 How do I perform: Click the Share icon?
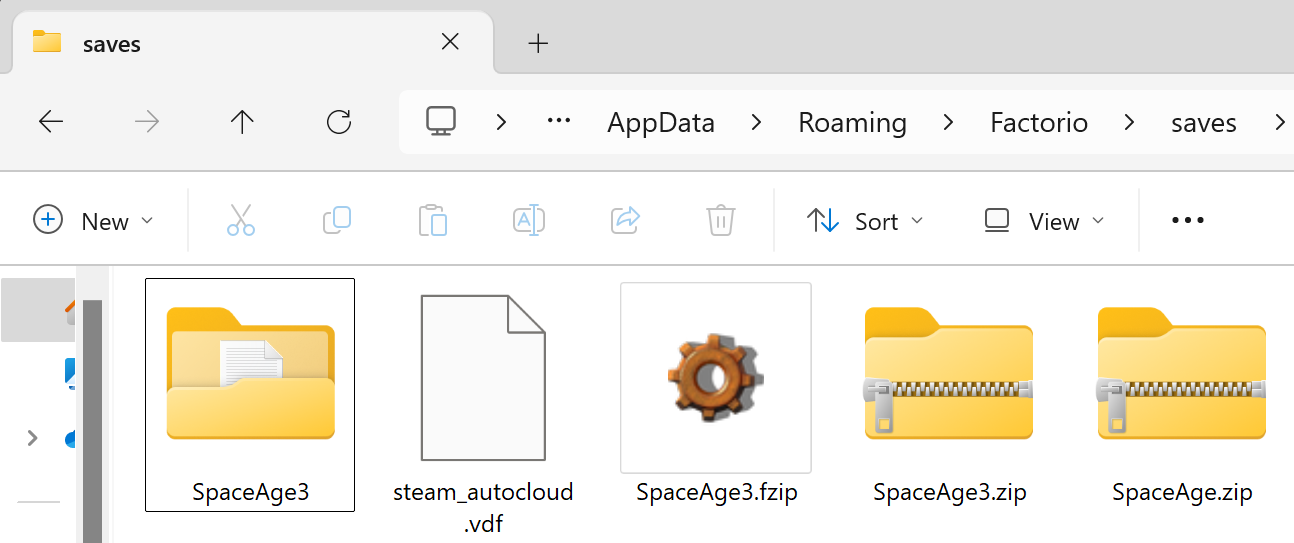point(625,220)
